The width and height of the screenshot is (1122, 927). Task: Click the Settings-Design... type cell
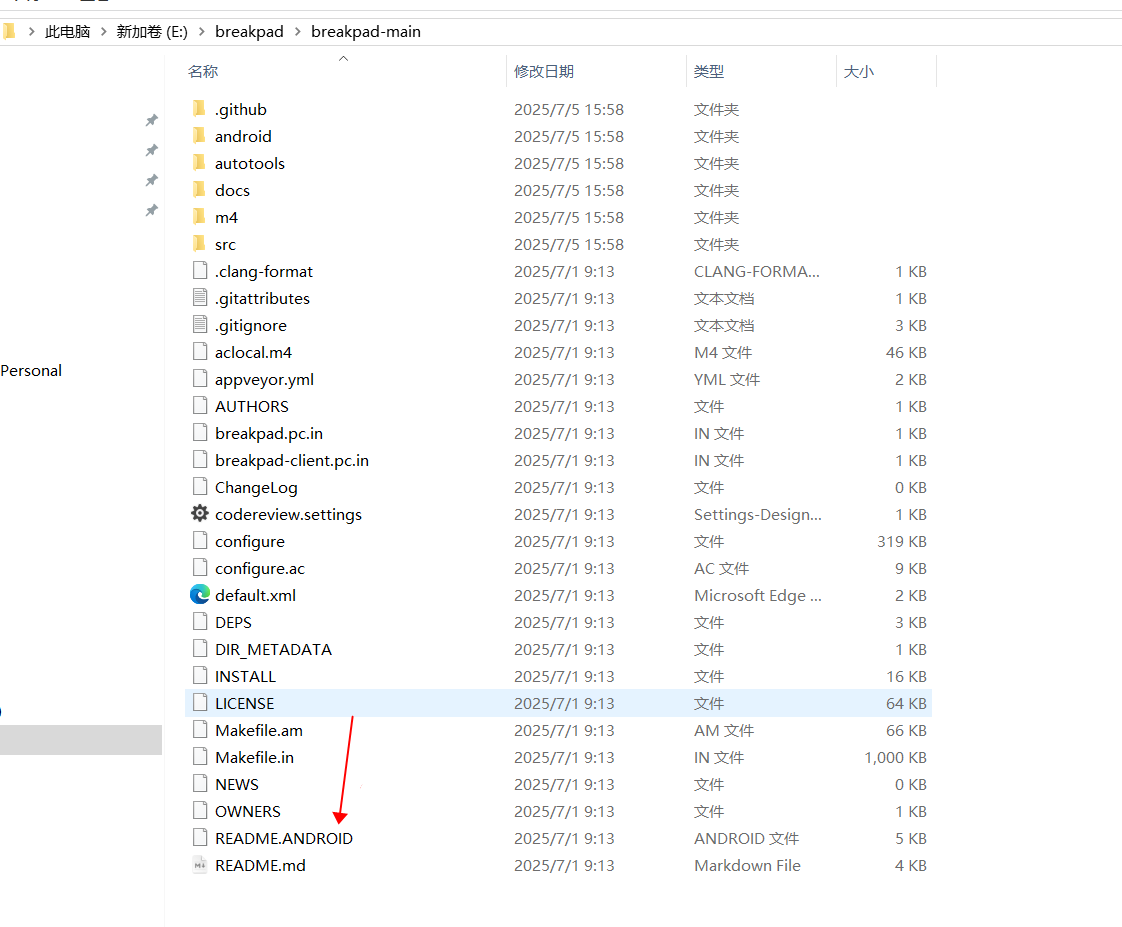point(758,514)
